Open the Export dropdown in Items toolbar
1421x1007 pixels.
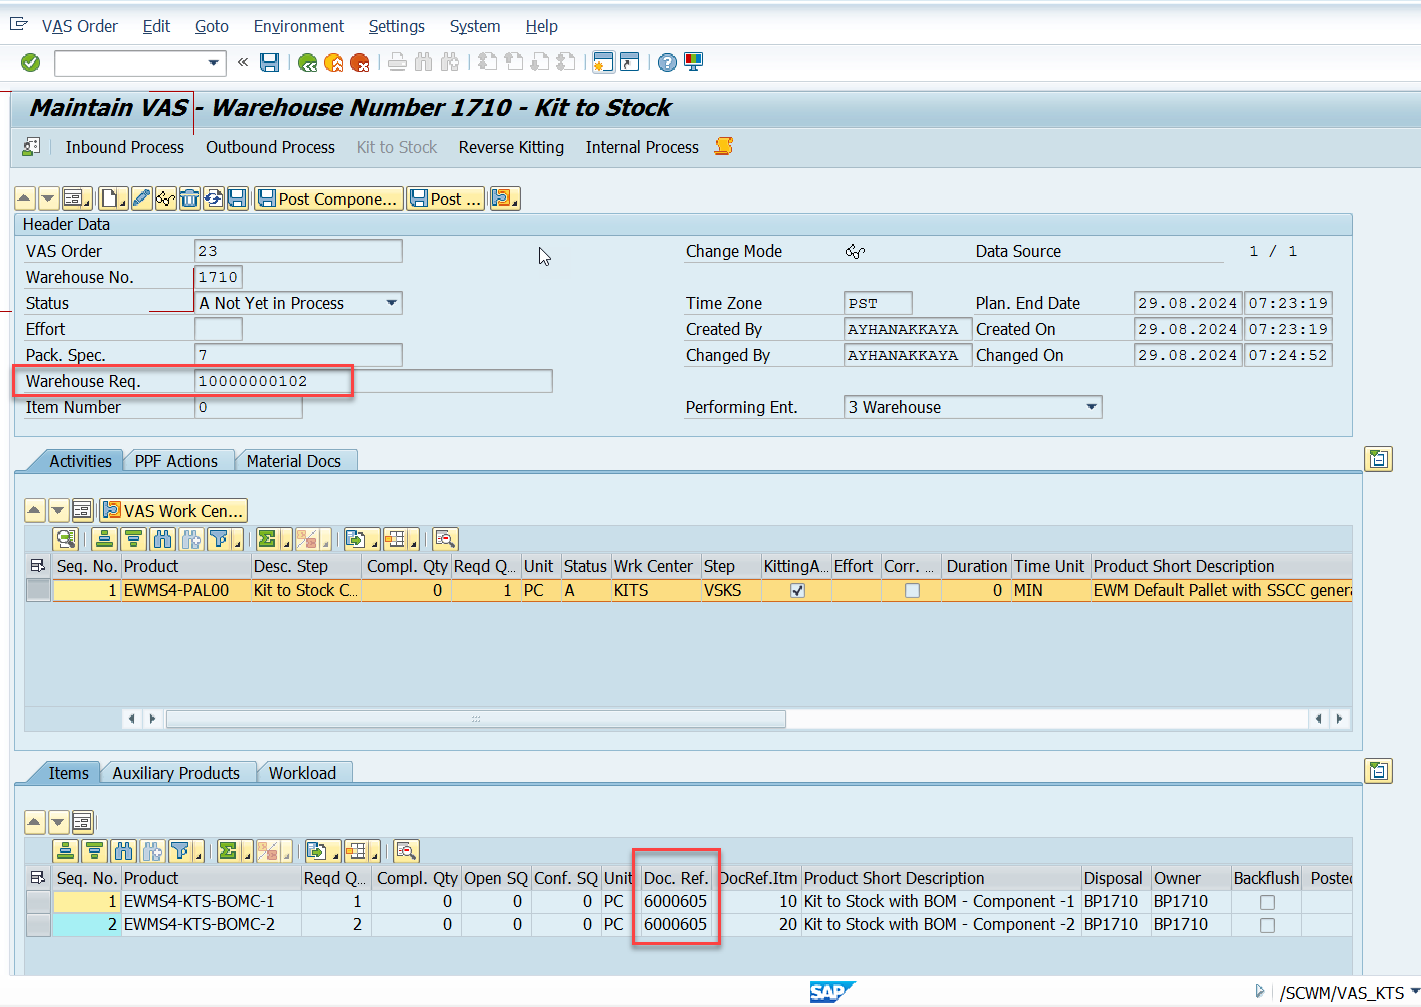point(334,854)
